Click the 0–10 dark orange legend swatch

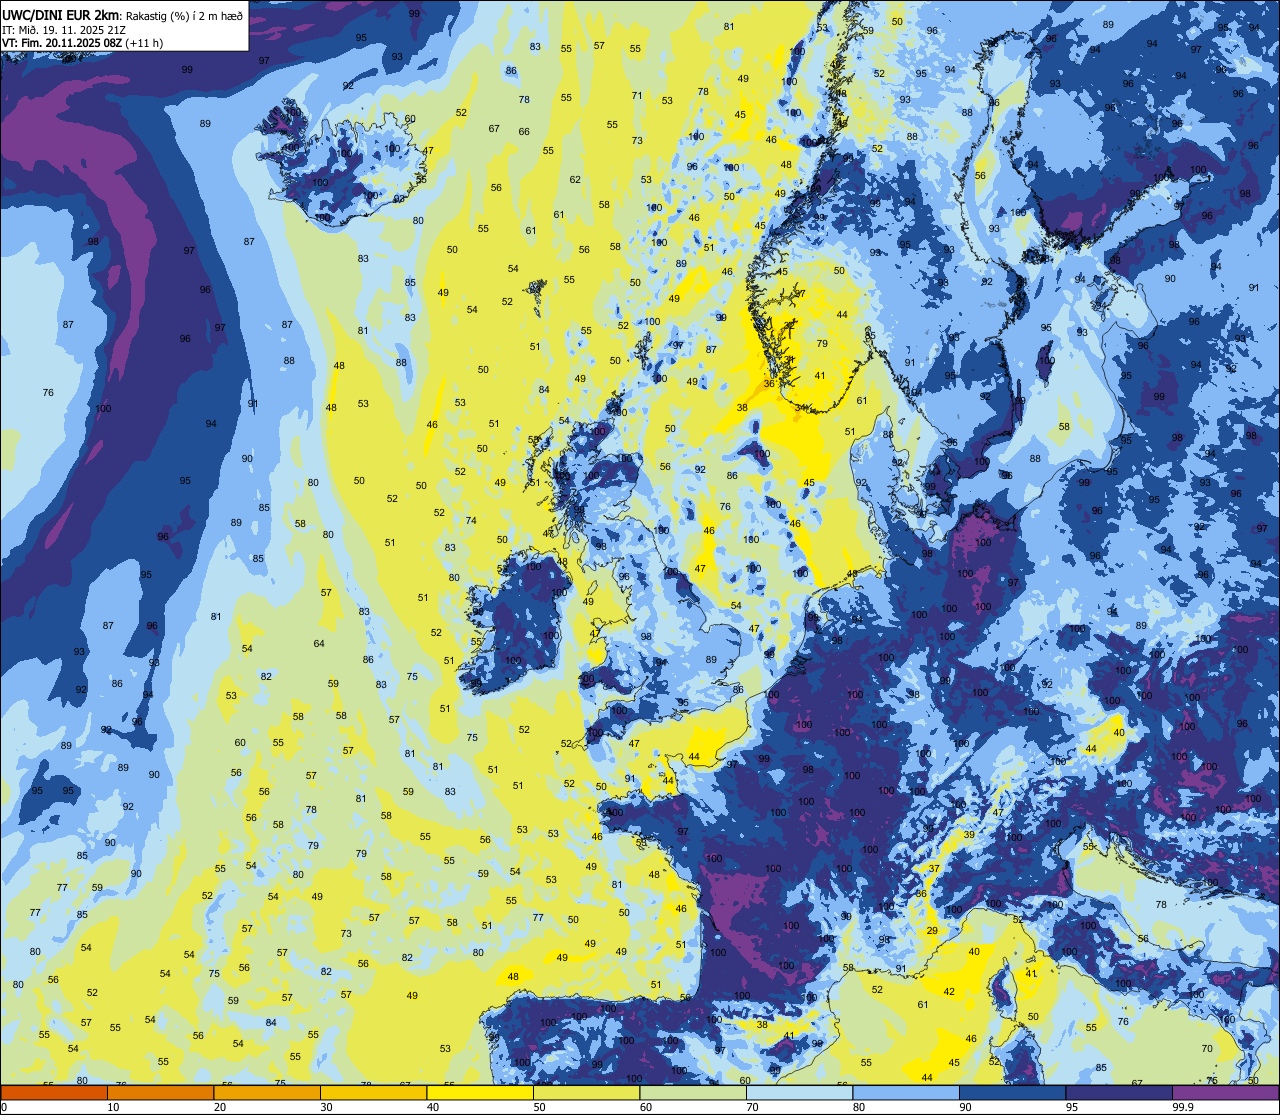(54, 1092)
